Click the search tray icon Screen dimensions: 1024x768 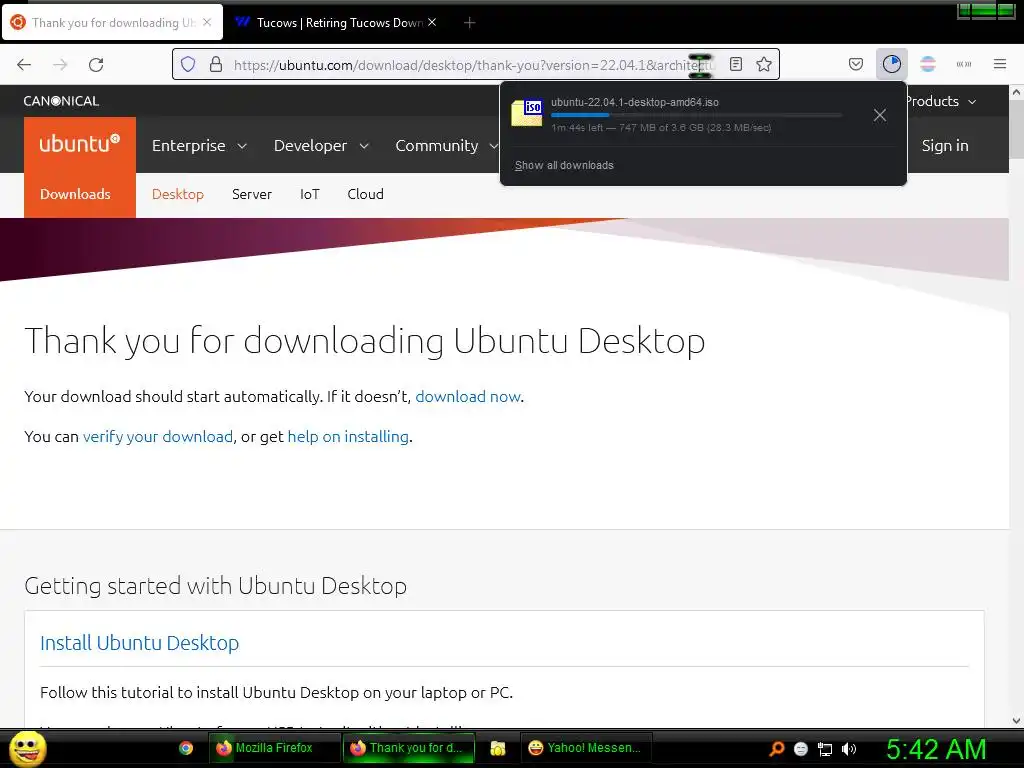[776, 749]
